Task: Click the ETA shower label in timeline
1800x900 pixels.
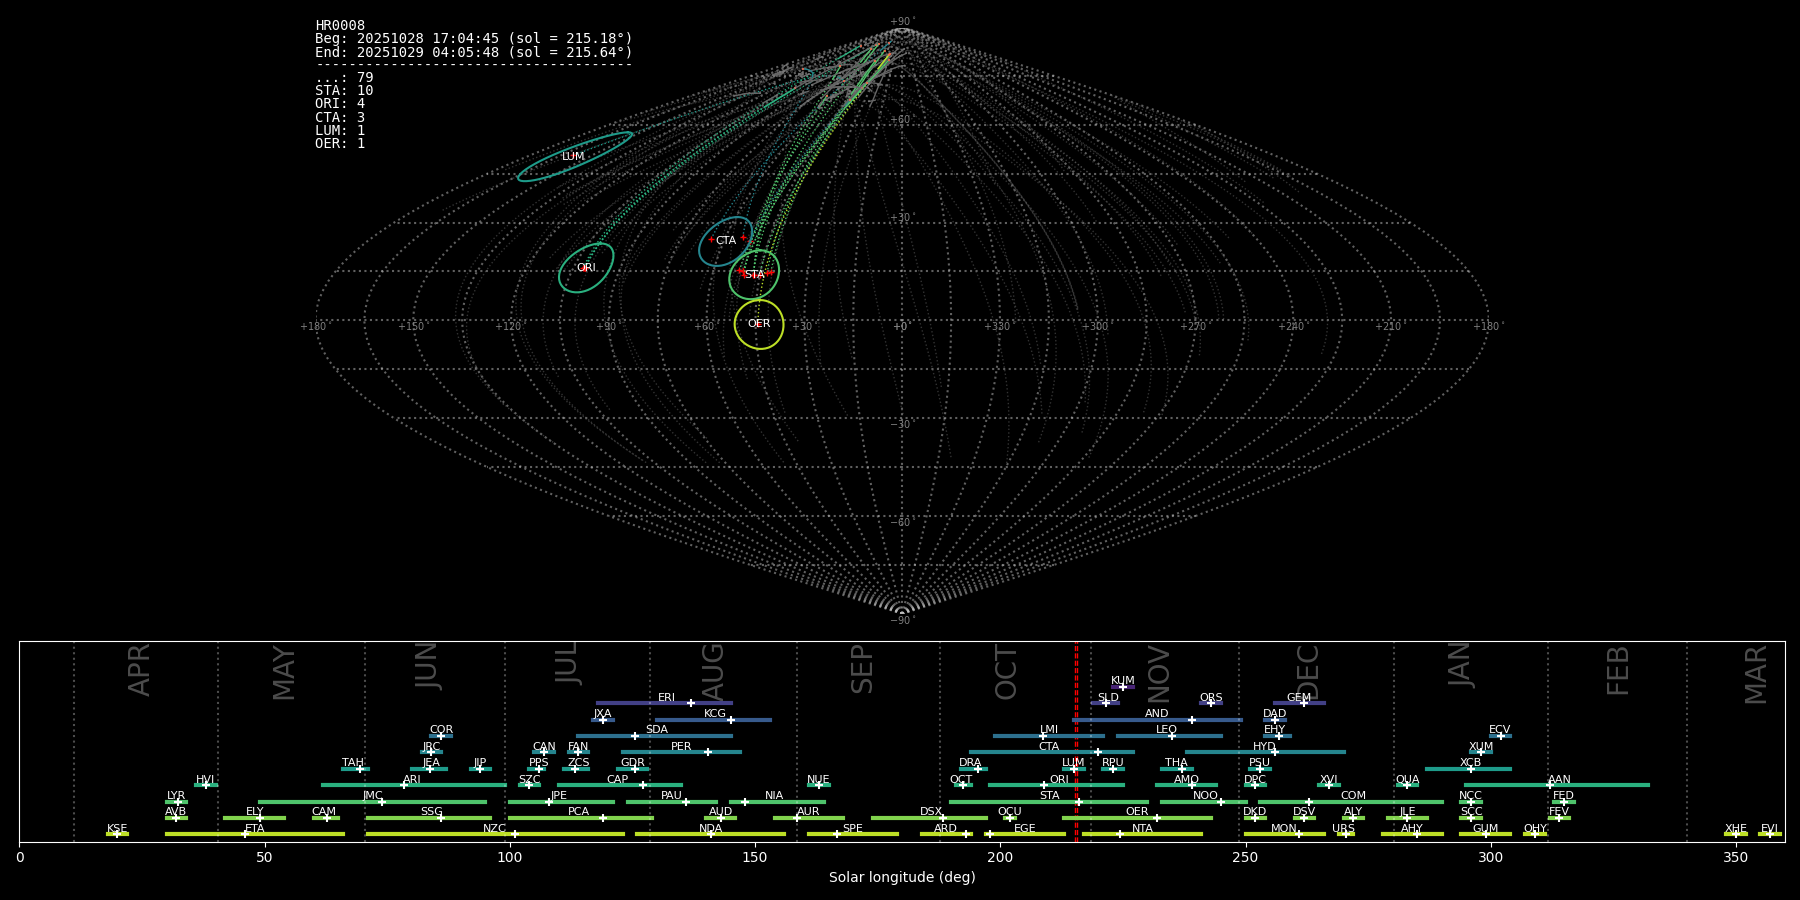Action: (x=255, y=829)
